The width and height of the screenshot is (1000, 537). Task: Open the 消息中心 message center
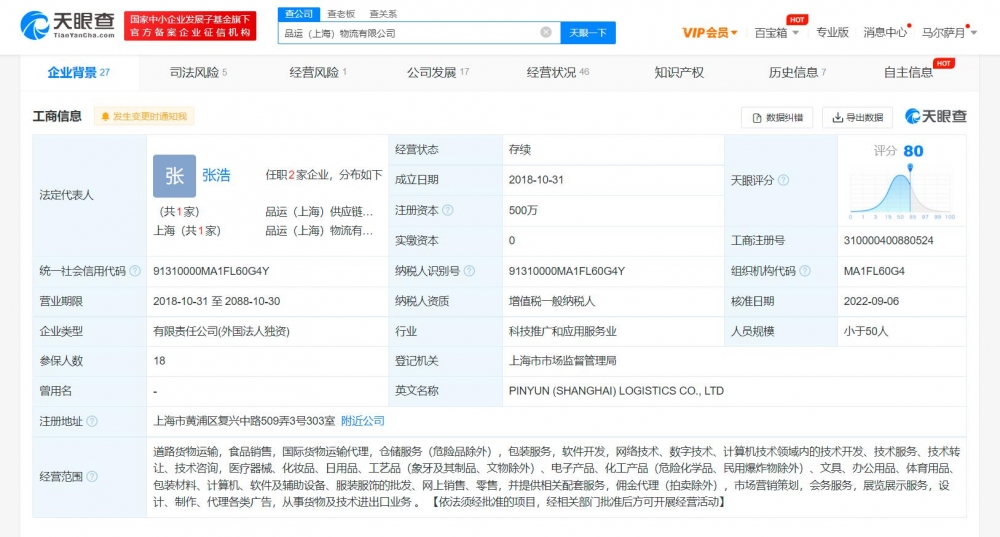(885, 33)
